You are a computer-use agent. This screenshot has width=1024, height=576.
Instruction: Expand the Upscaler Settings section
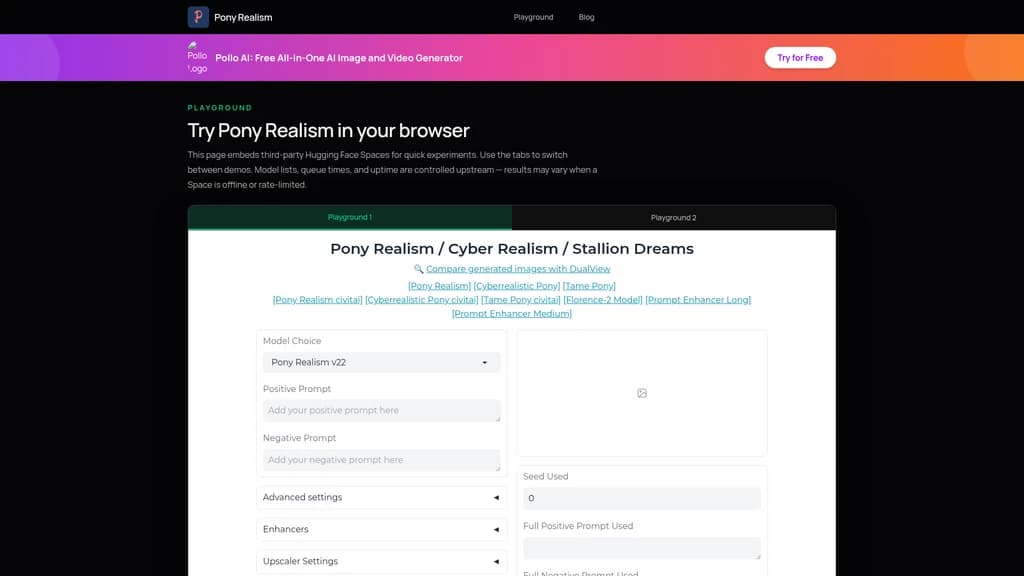[x=381, y=562]
